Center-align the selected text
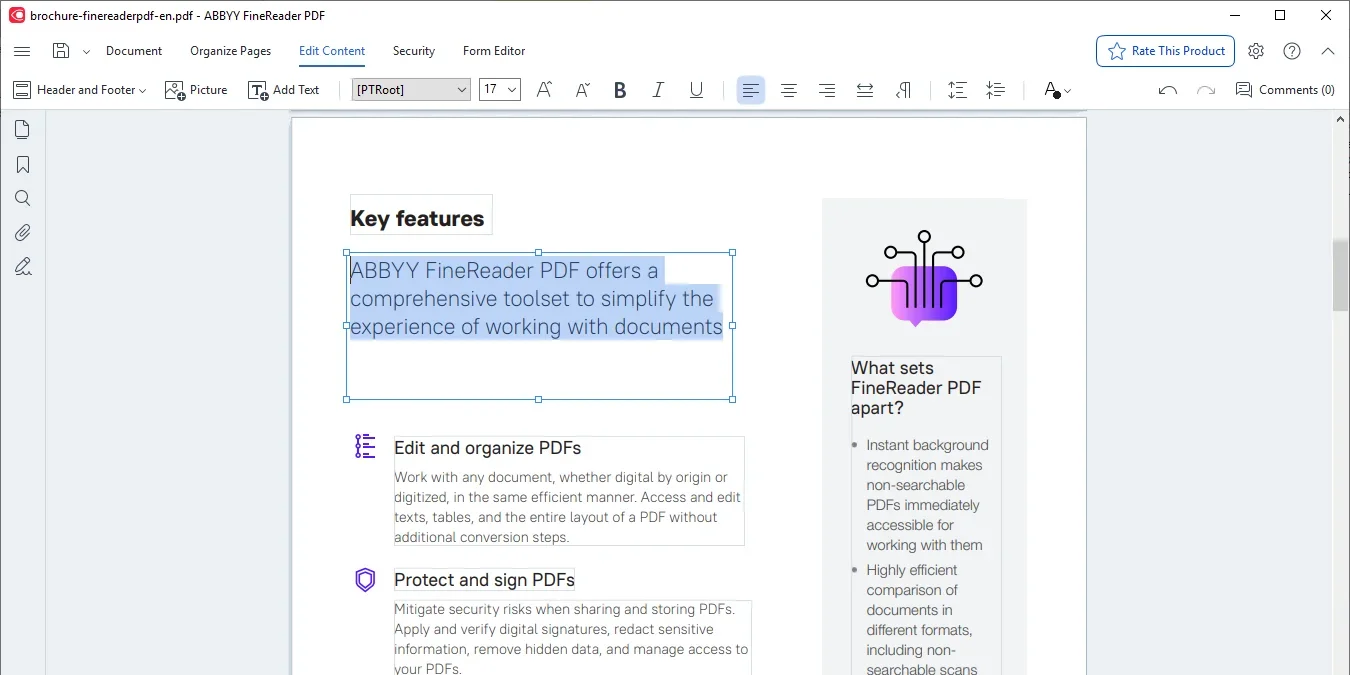Image resolution: width=1350 pixels, height=675 pixels. click(x=789, y=90)
